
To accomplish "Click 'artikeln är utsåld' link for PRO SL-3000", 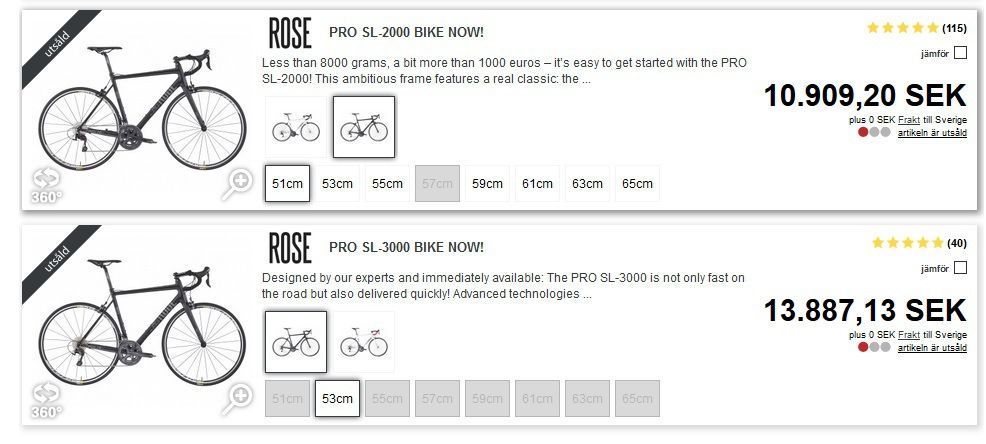I will (932, 347).
